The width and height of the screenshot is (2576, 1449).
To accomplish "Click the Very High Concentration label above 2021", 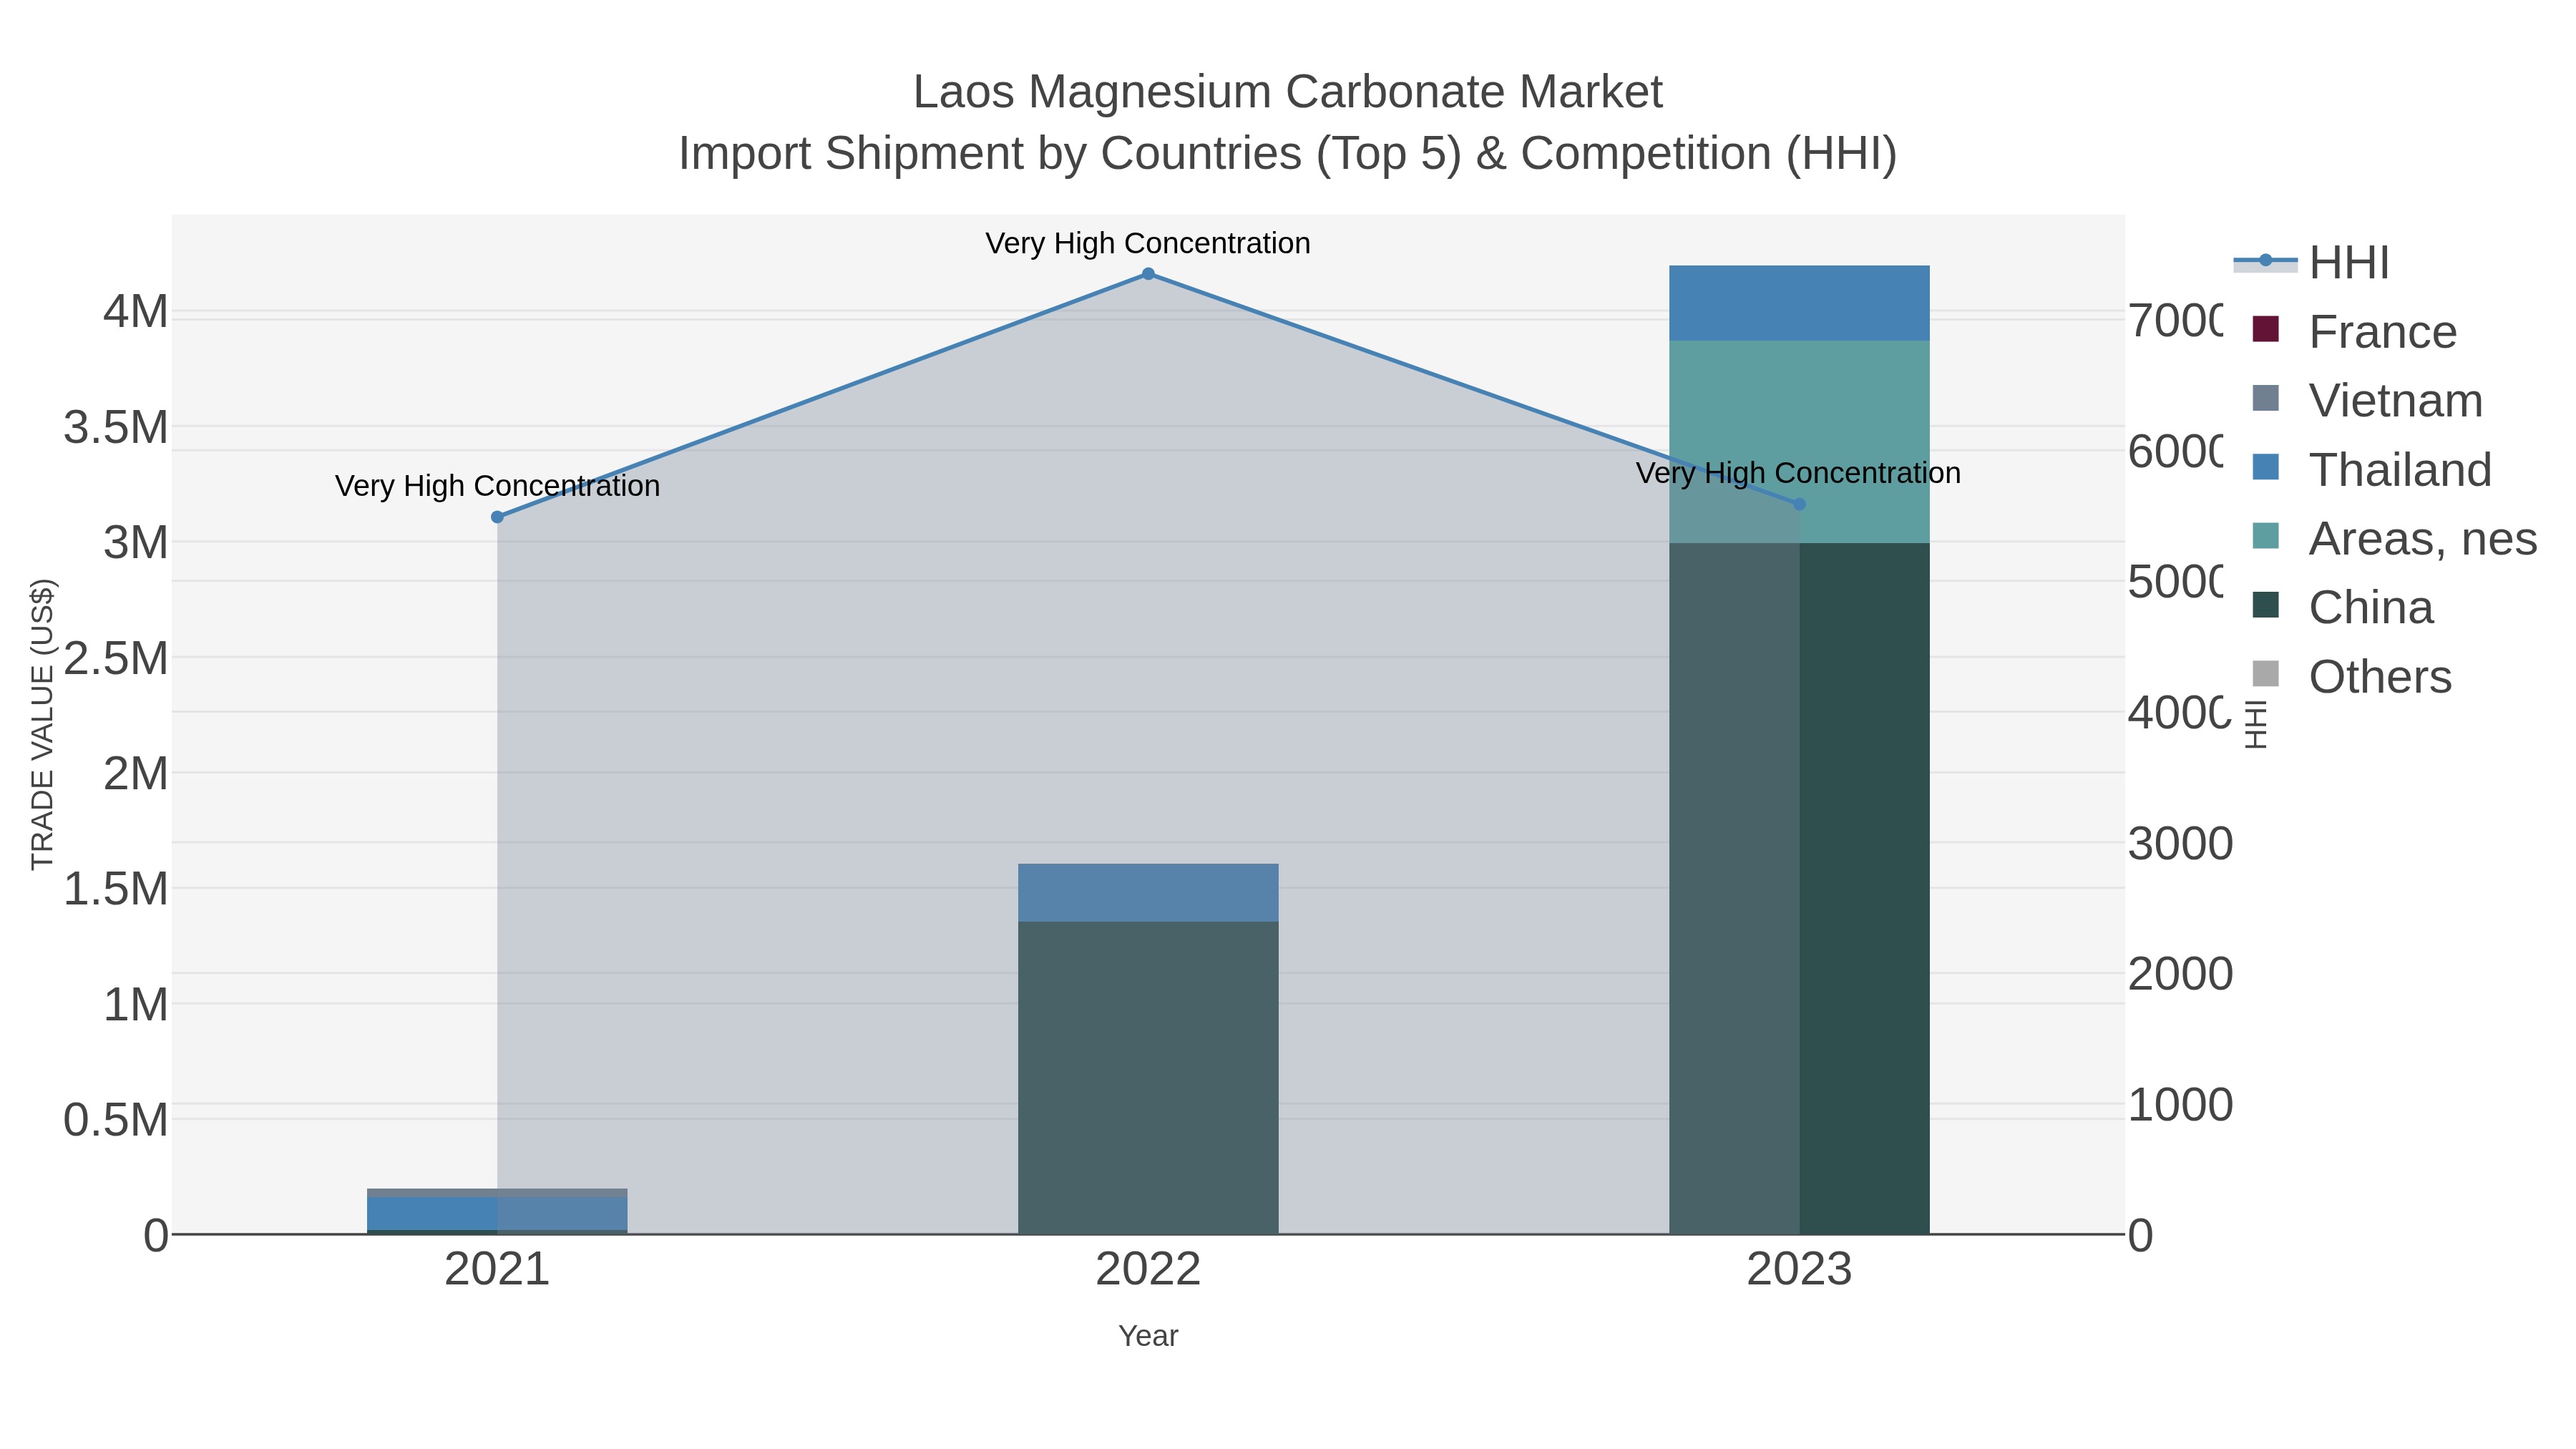I will (497, 486).
